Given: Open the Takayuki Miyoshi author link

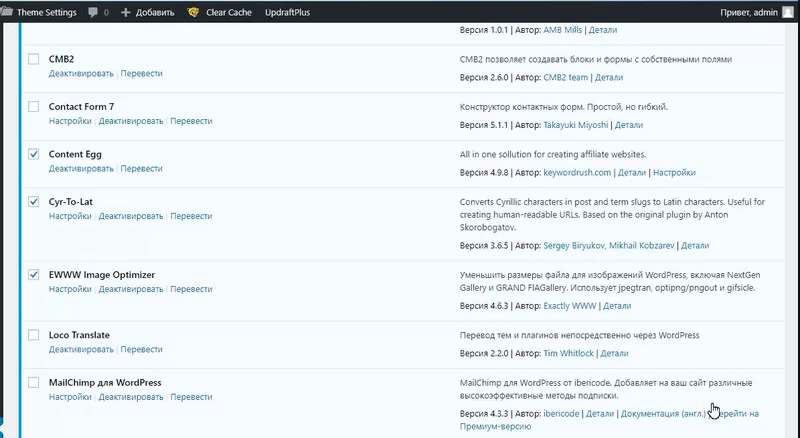Looking at the screenshot, I should [x=576, y=125].
